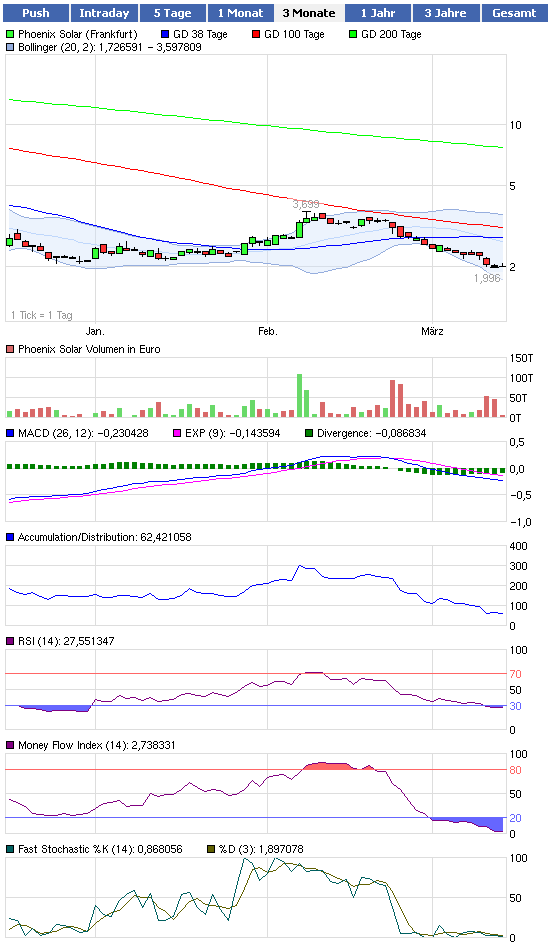Image resolution: width=550 pixels, height=949 pixels.
Task: Click the Bollinger value '1,726591 − 3,597809'
Action: tap(149, 47)
